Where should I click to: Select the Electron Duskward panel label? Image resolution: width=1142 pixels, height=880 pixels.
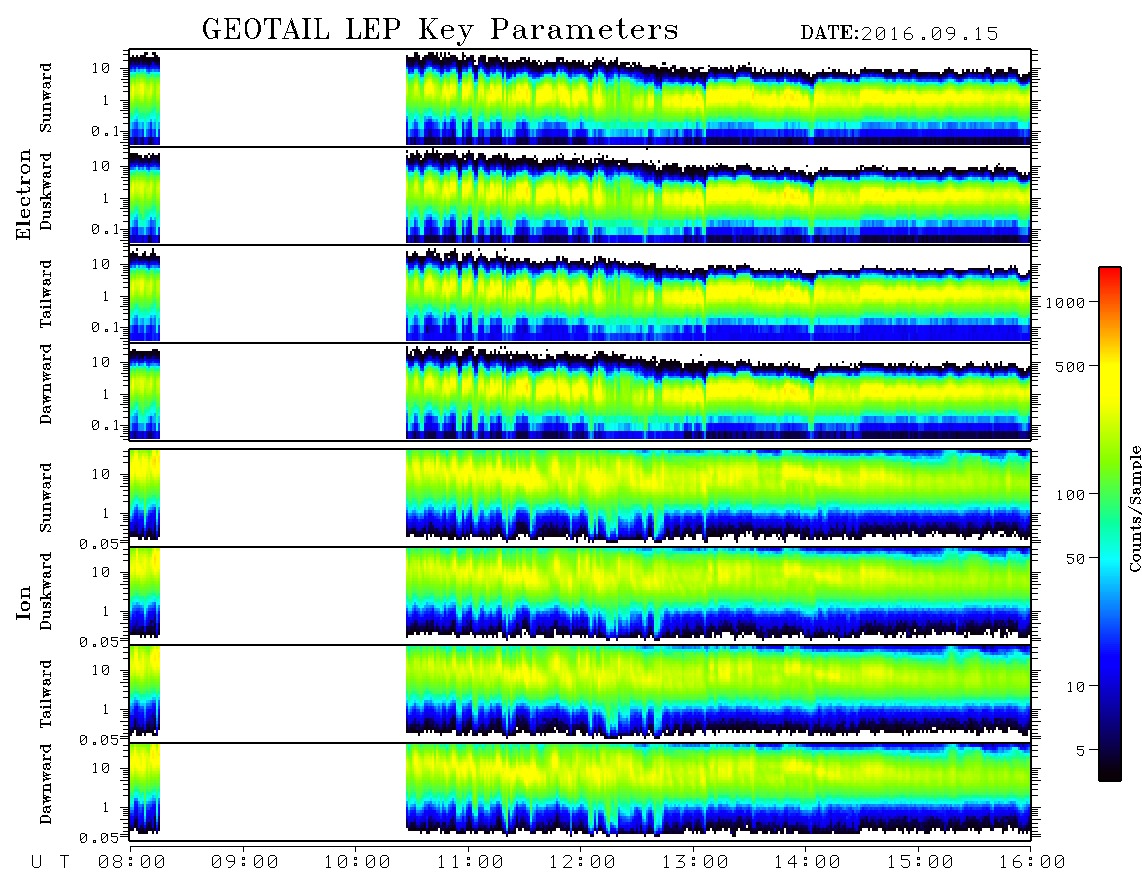click(x=46, y=192)
